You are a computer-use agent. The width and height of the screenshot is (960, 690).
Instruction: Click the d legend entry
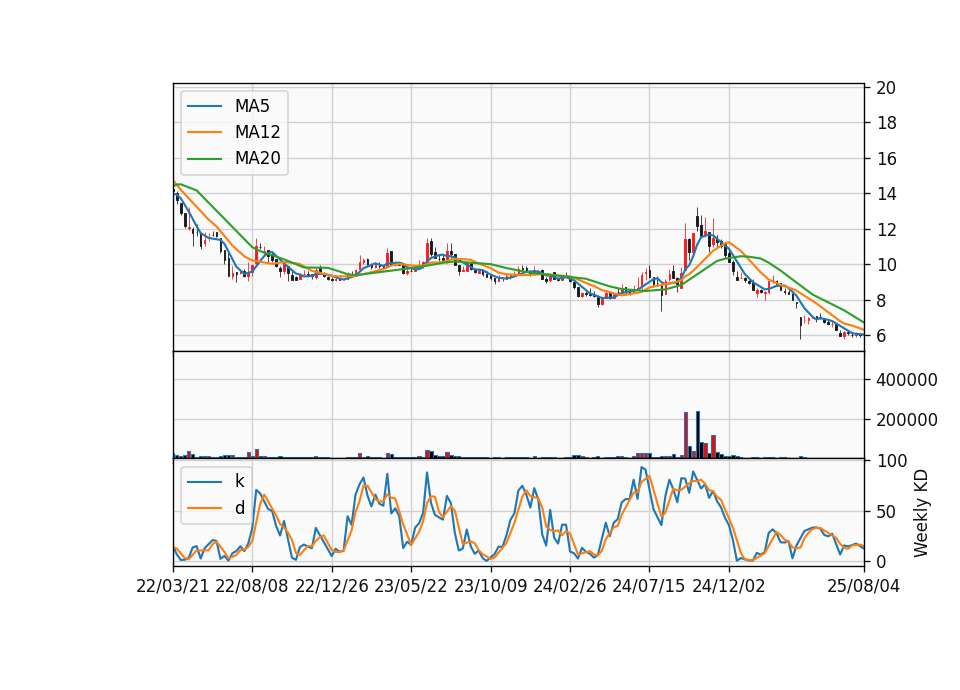(x=239, y=508)
